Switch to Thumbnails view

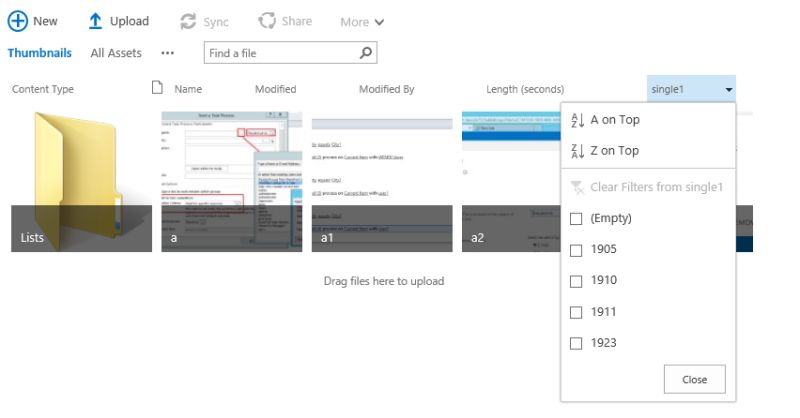pos(39,53)
